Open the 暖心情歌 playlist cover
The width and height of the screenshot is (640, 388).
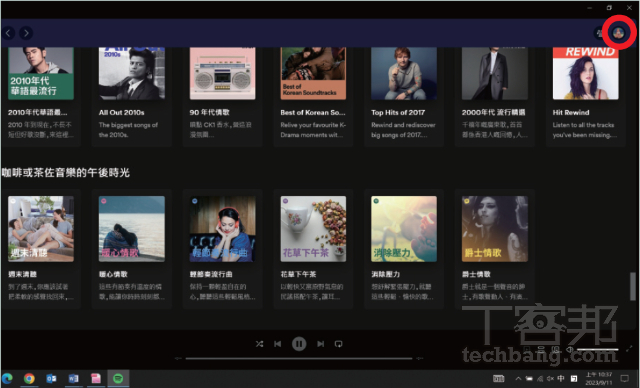(x=132, y=228)
